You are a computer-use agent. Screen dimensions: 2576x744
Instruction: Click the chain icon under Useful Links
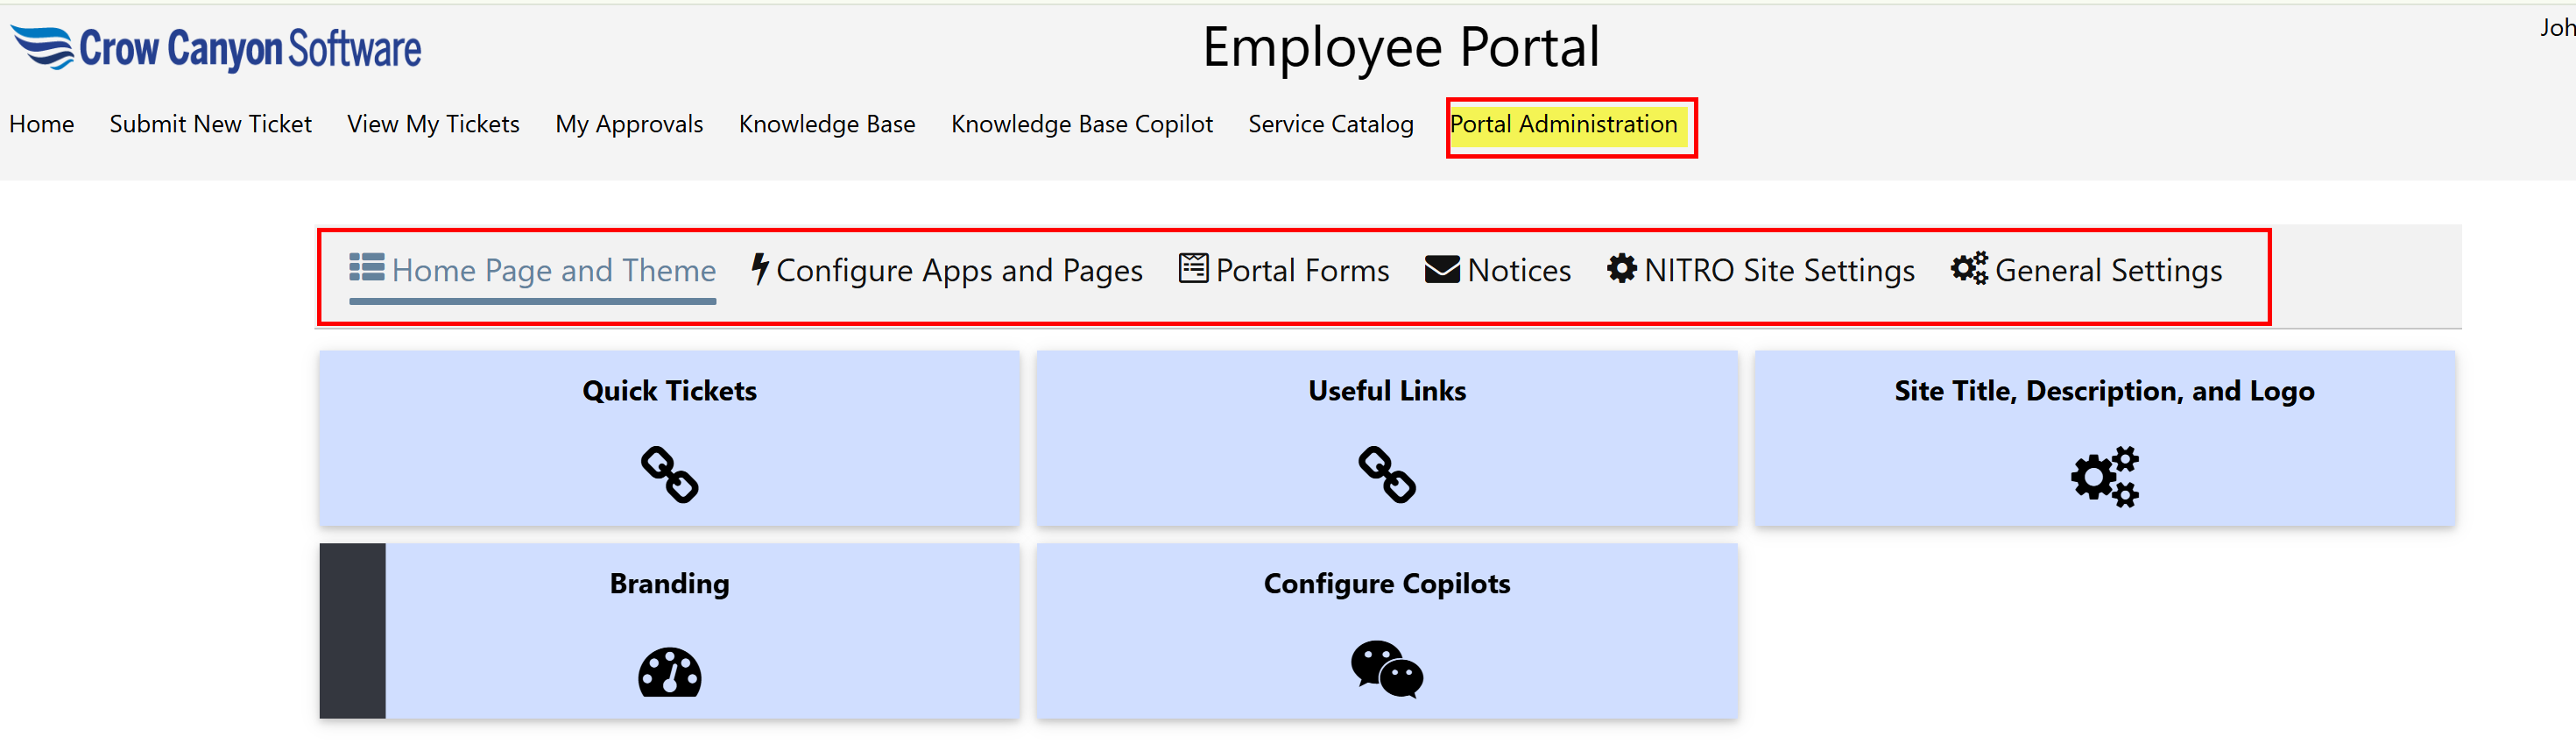point(1386,474)
